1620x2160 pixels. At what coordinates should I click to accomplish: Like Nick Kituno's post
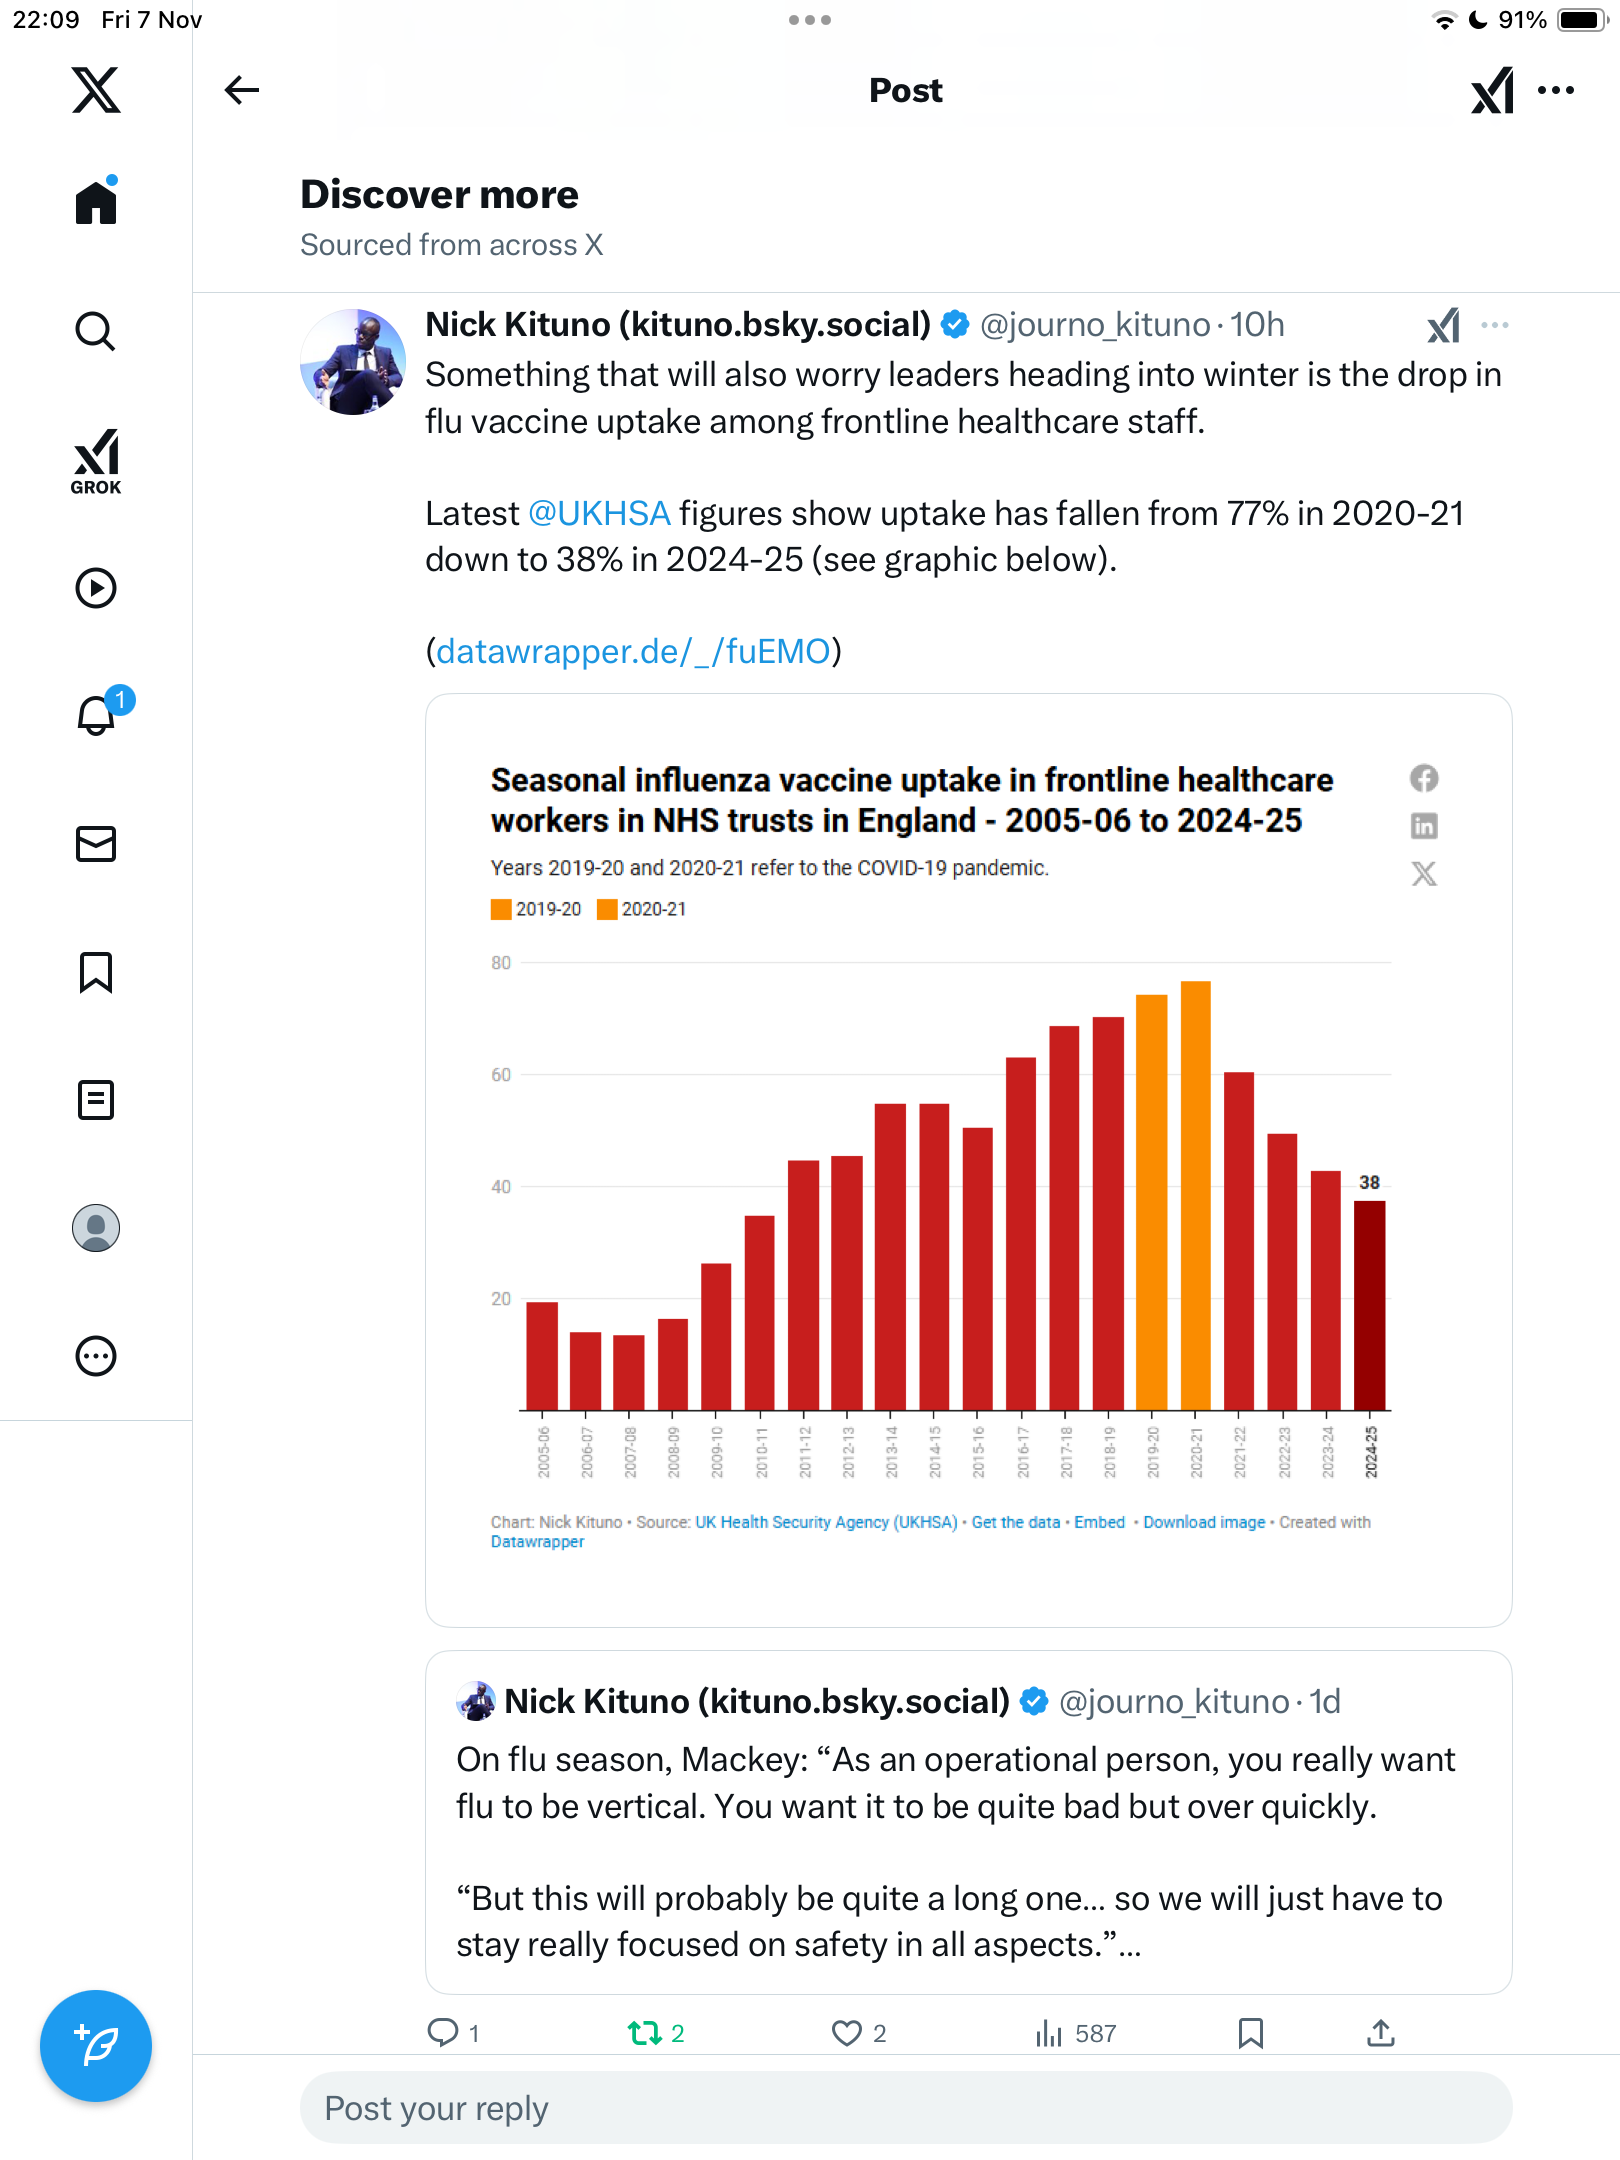[x=847, y=2033]
